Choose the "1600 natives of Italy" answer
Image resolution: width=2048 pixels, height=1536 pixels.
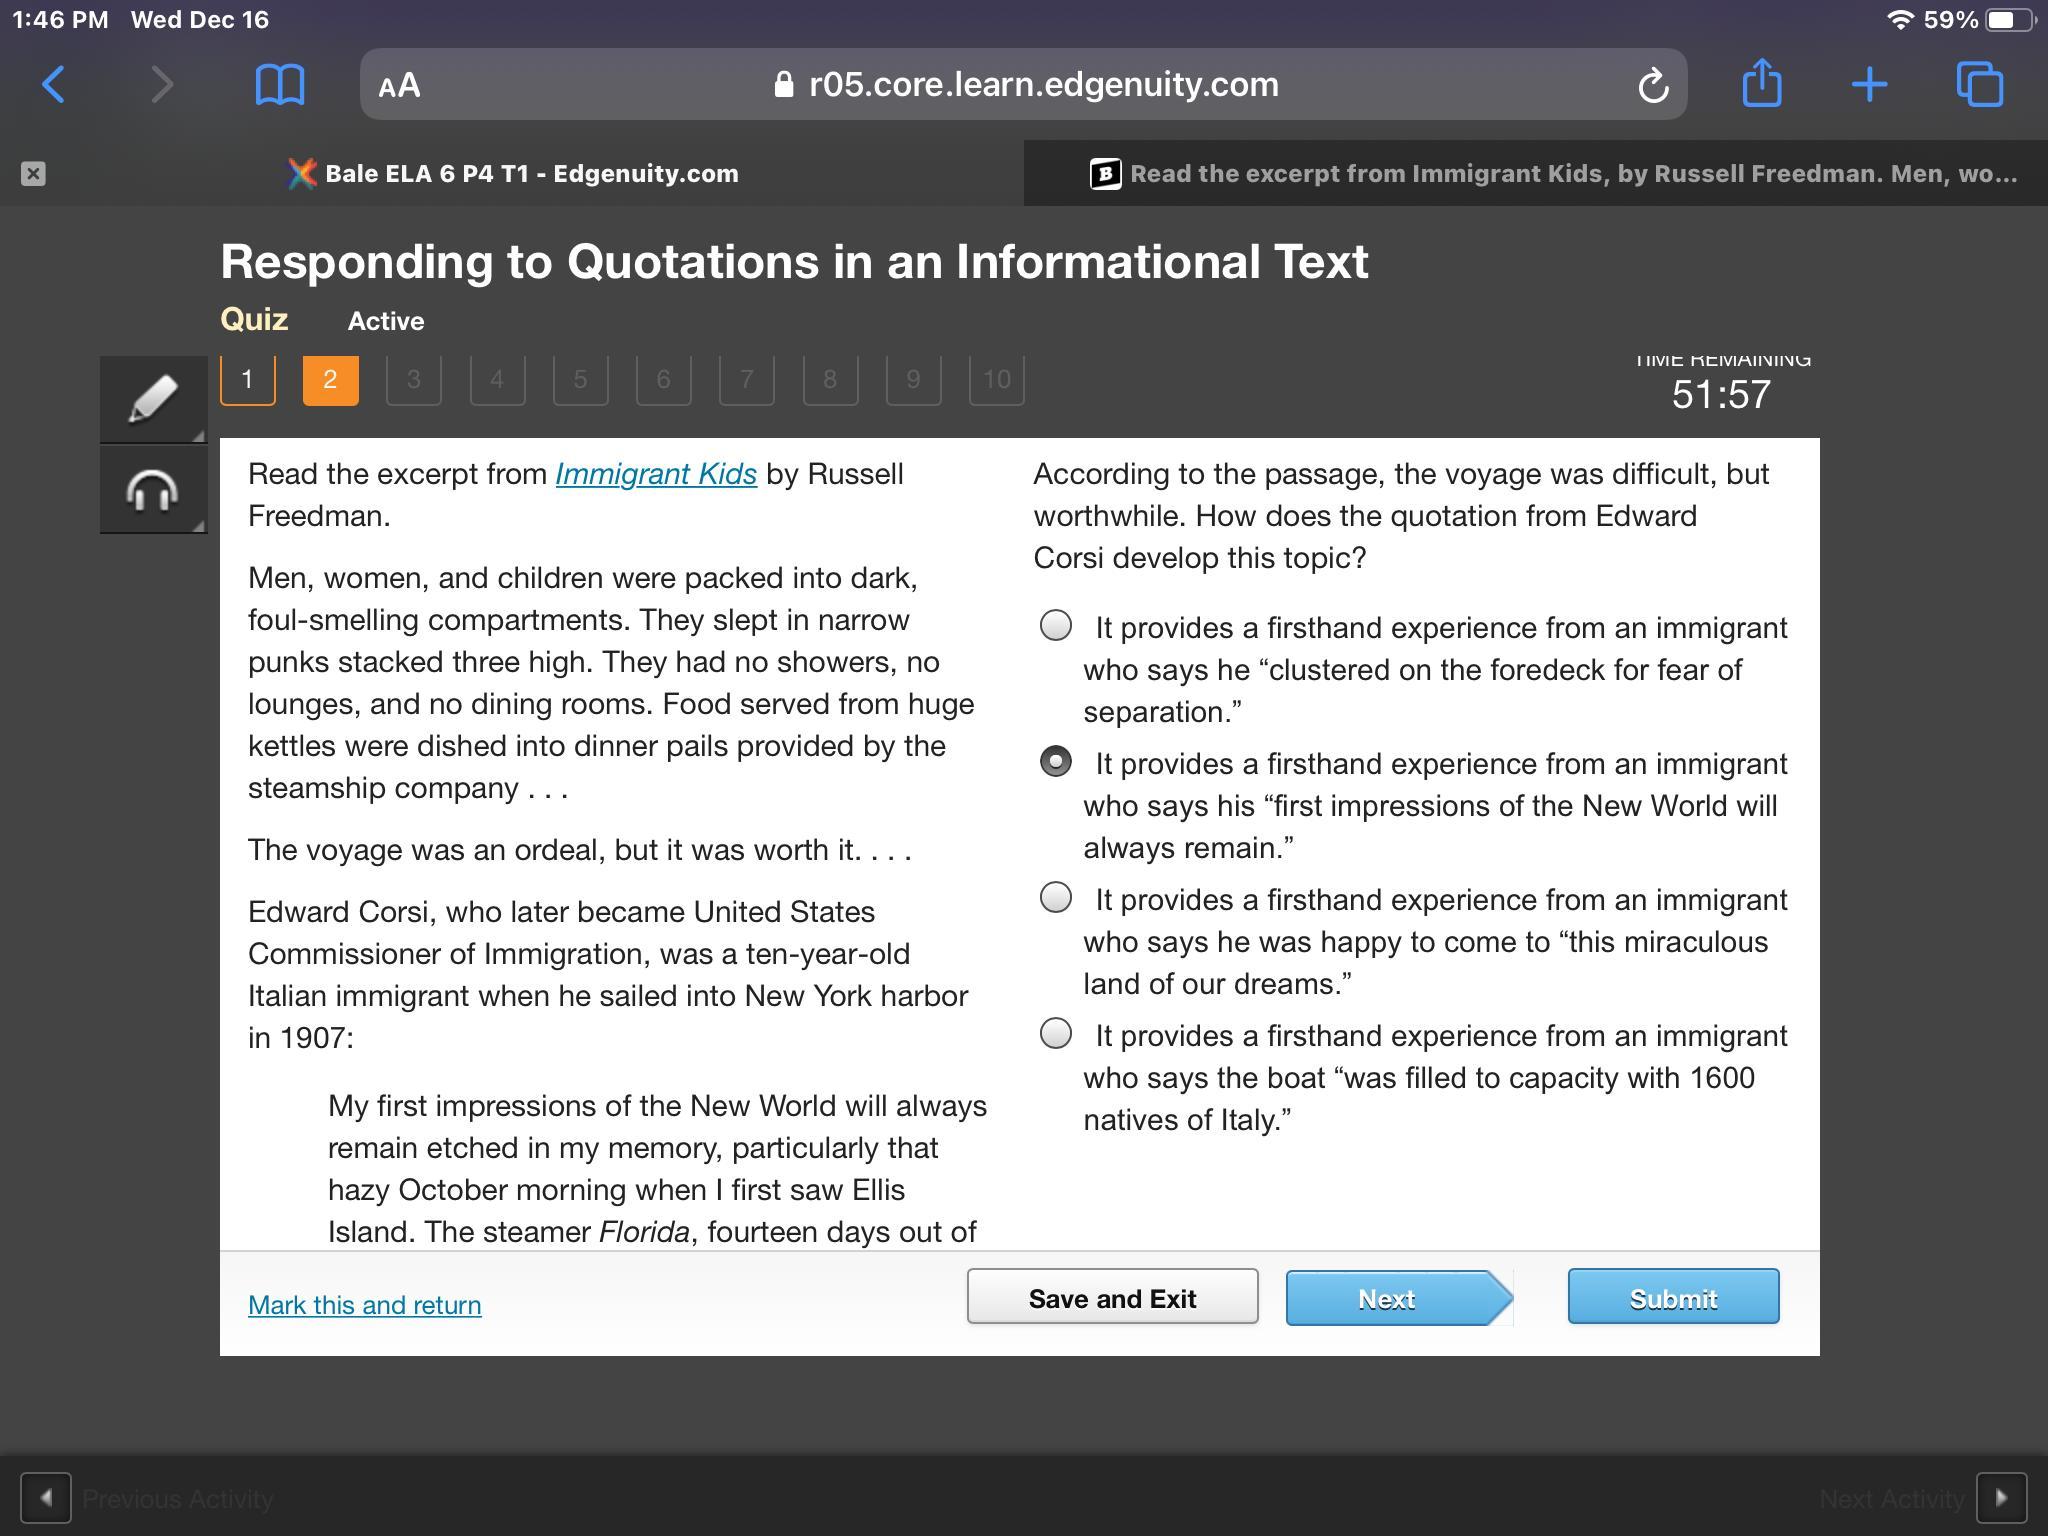(1056, 1034)
